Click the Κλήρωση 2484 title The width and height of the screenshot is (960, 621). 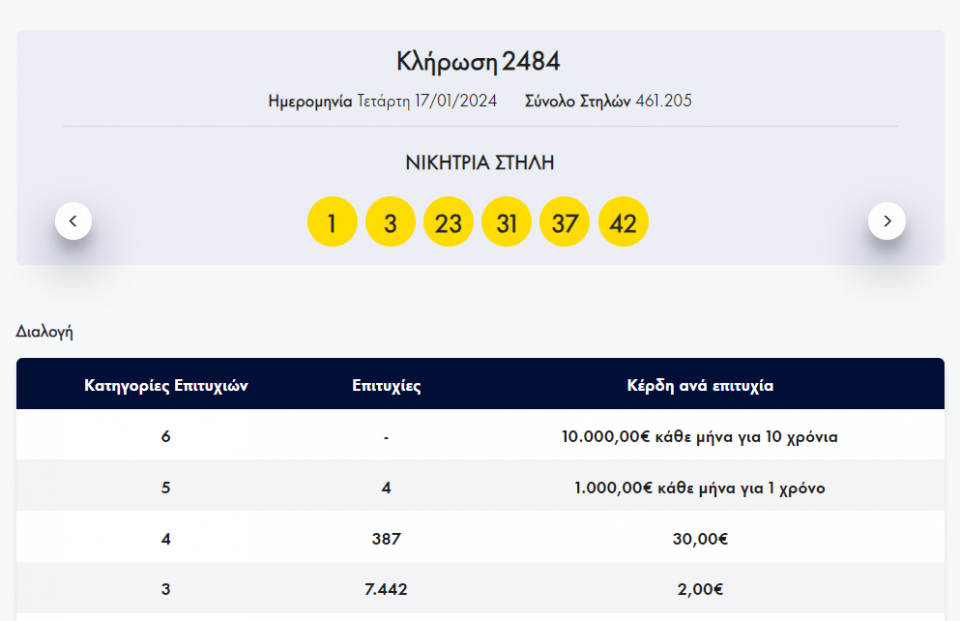tap(479, 62)
